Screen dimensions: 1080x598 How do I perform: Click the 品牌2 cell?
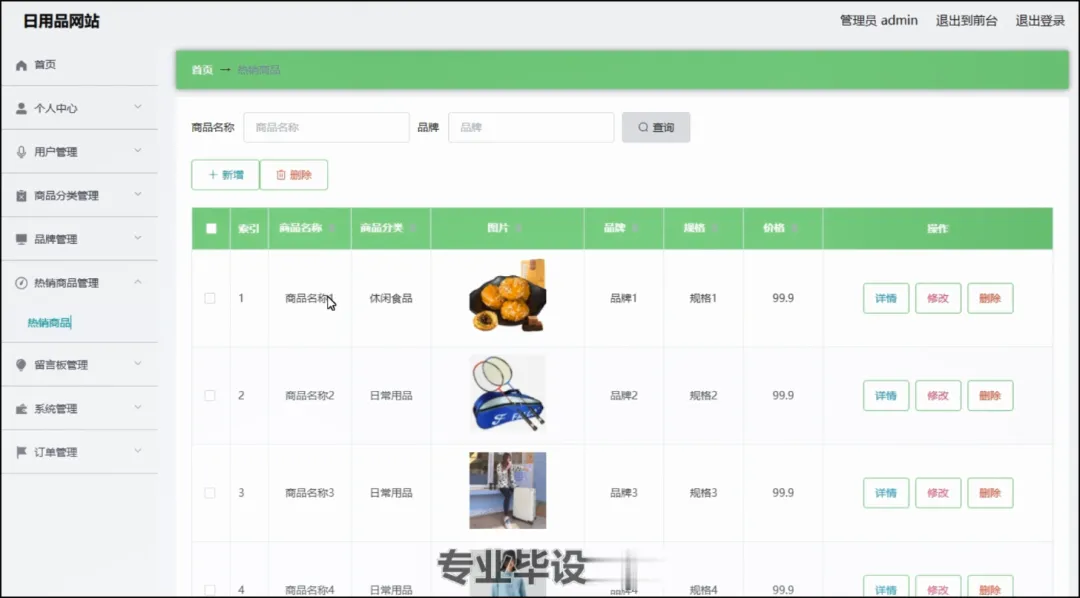pos(623,395)
